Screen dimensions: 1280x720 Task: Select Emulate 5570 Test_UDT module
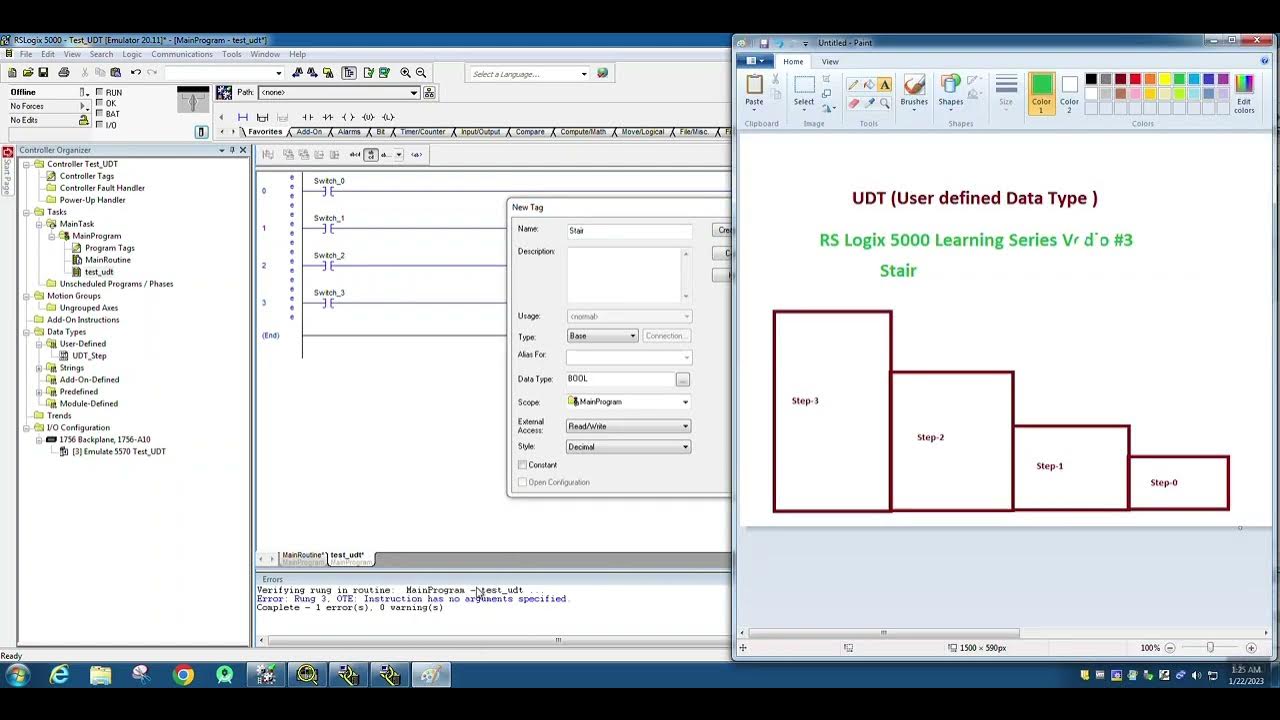click(119, 452)
